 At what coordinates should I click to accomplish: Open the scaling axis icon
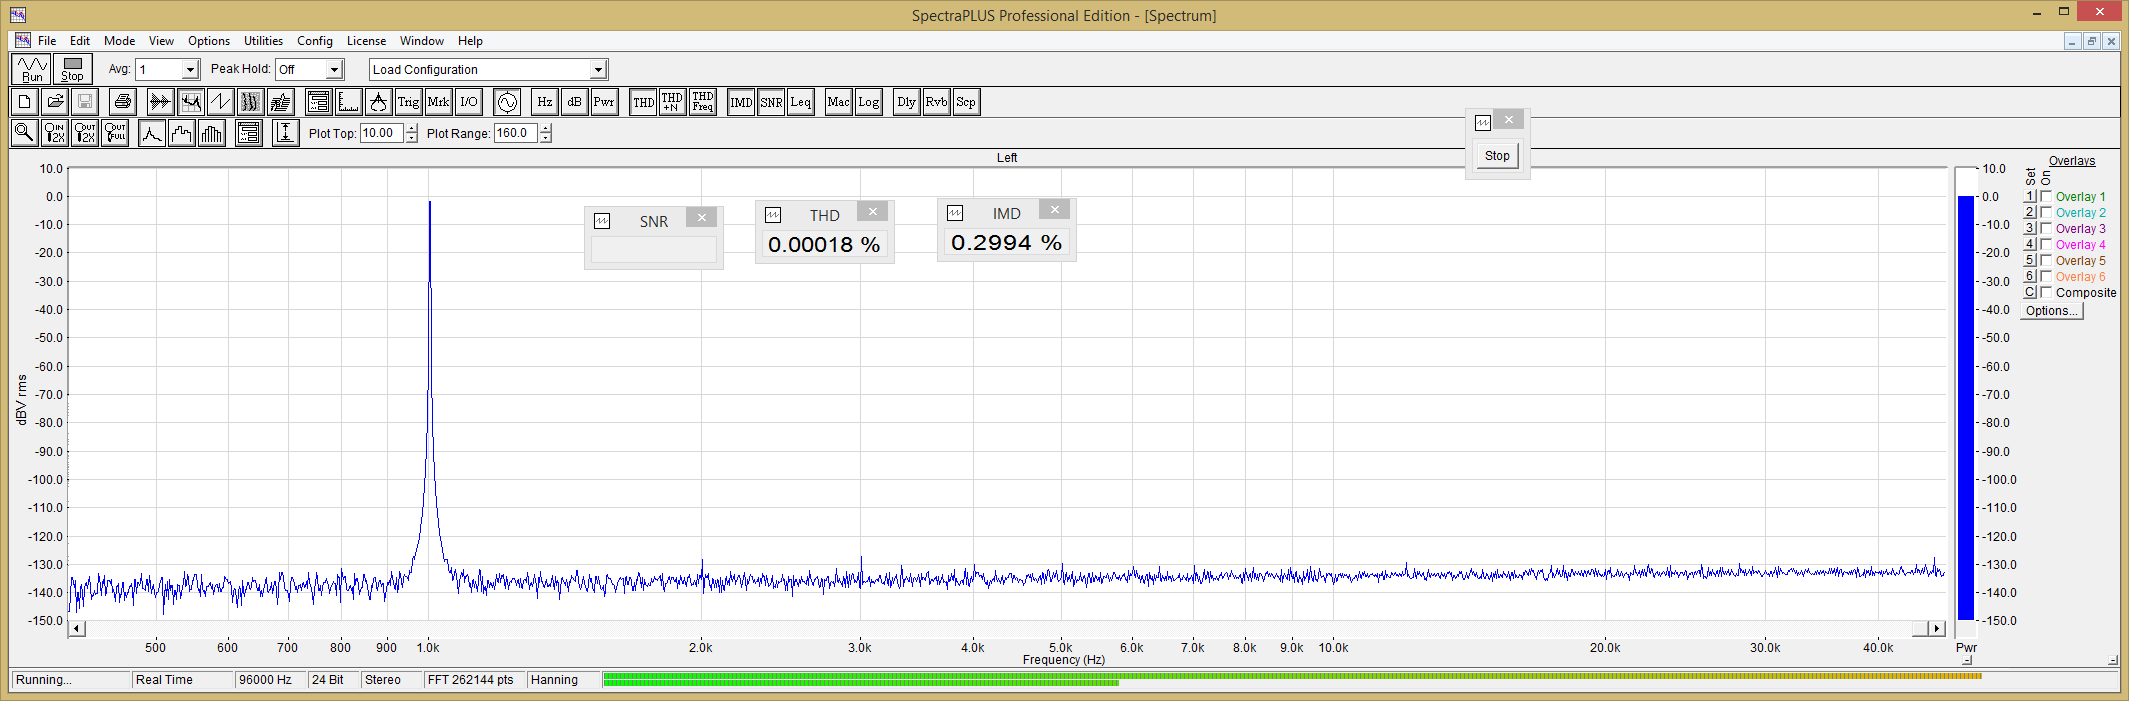pyautogui.click(x=348, y=102)
